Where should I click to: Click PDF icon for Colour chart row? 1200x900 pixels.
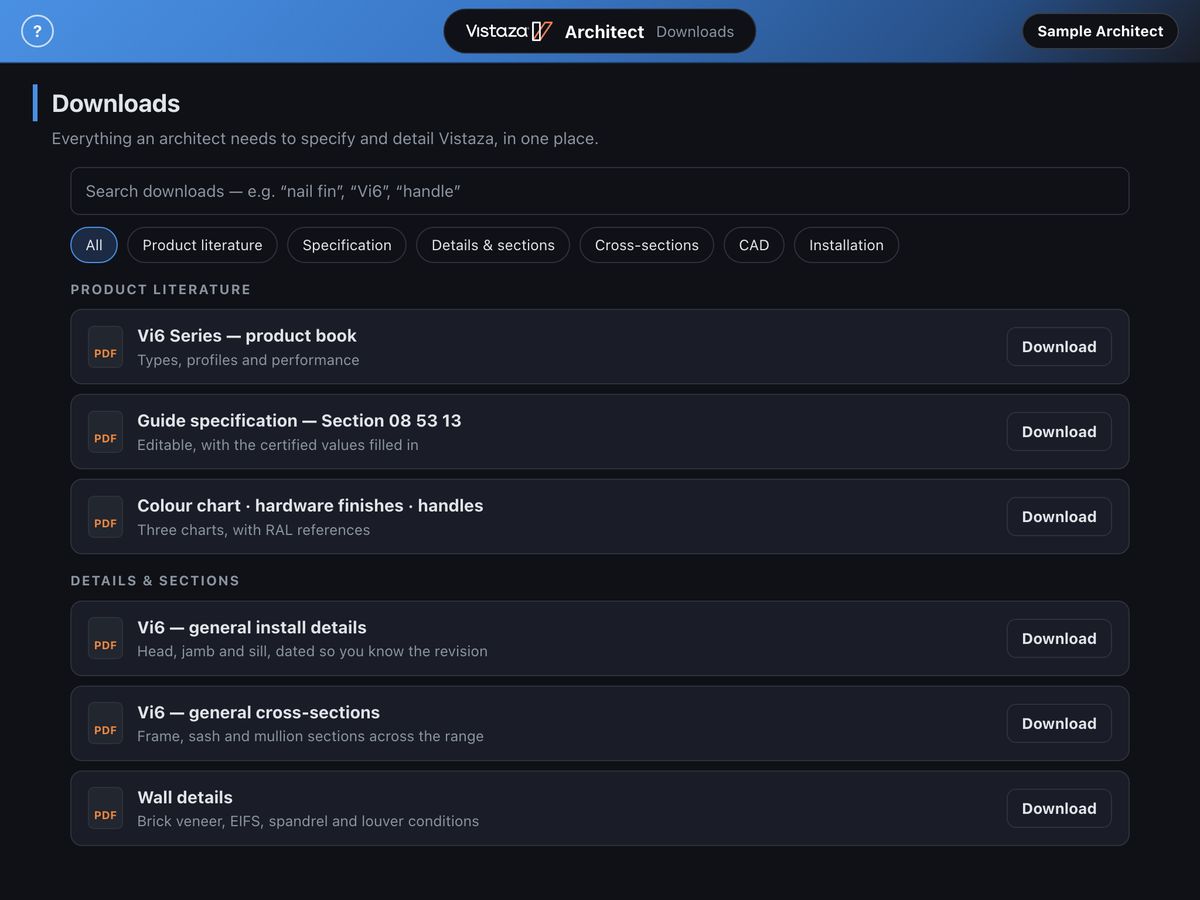105,517
